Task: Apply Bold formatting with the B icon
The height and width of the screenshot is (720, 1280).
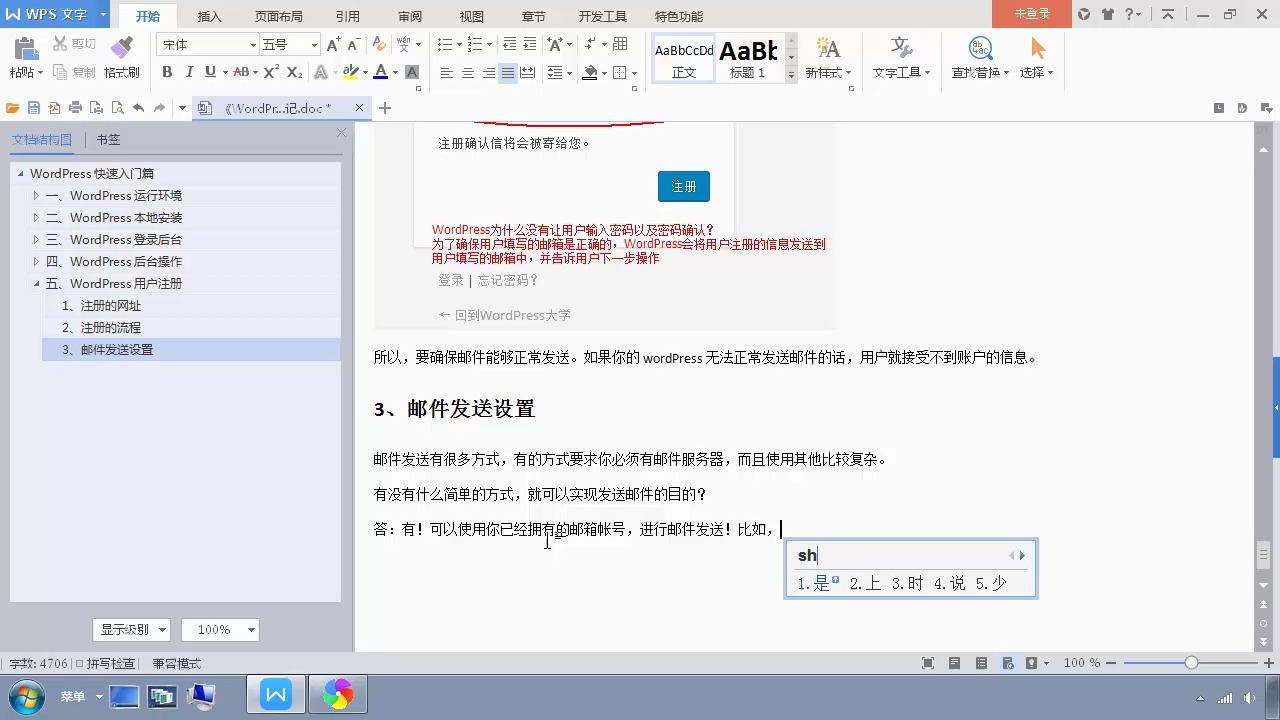Action: [167, 72]
